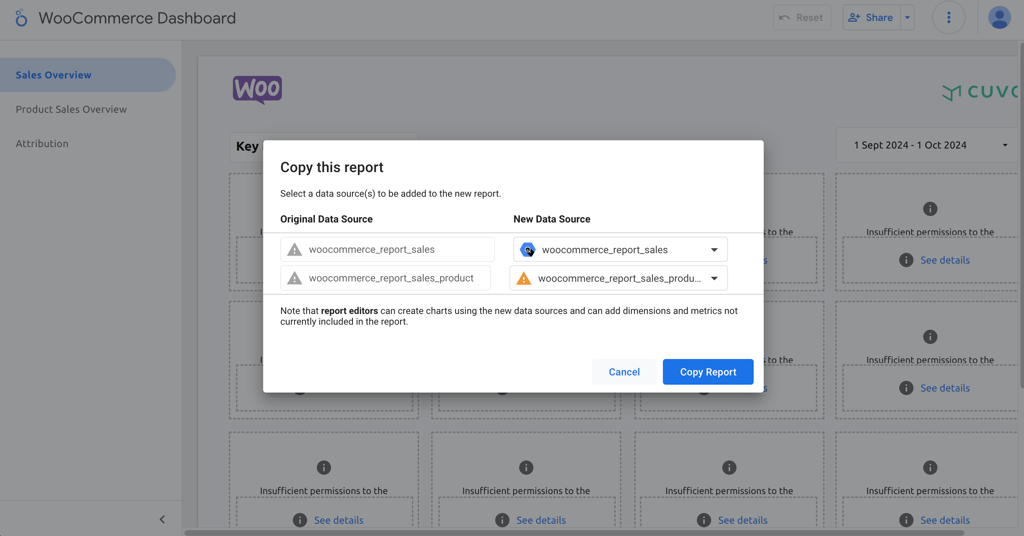Click info icon atop bottom second chart
This screenshot has height=536, width=1024.
(x=526, y=467)
